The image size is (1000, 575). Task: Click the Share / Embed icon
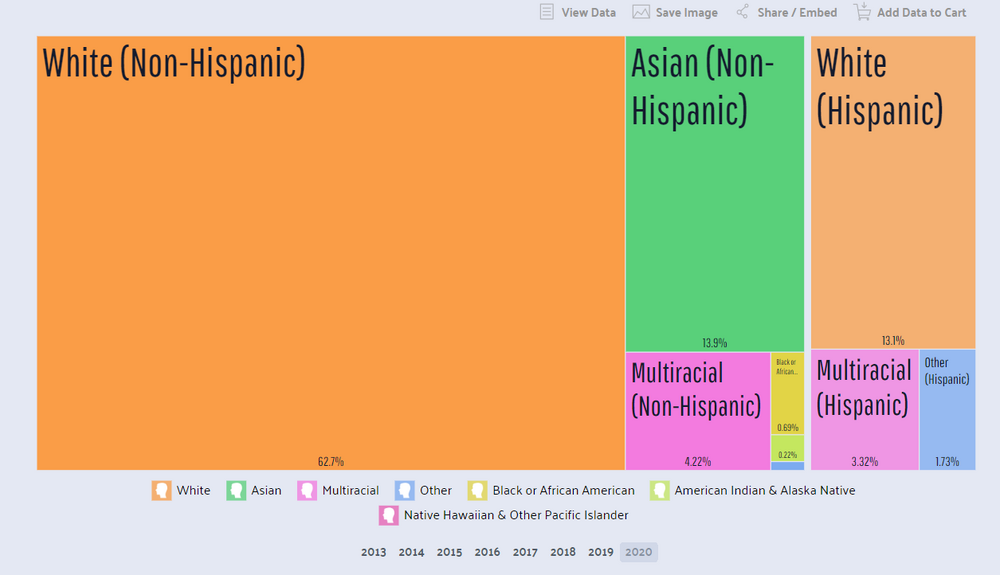(x=742, y=12)
